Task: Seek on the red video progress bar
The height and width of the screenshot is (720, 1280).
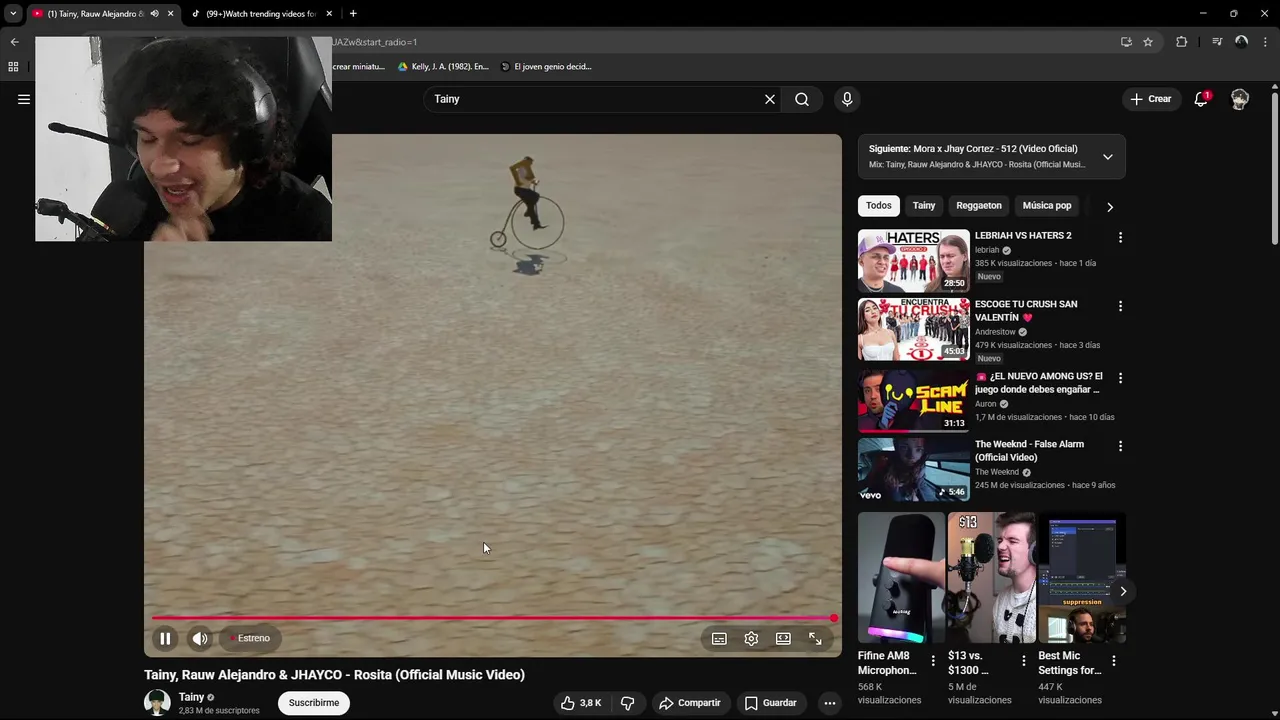Action: (493, 618)
